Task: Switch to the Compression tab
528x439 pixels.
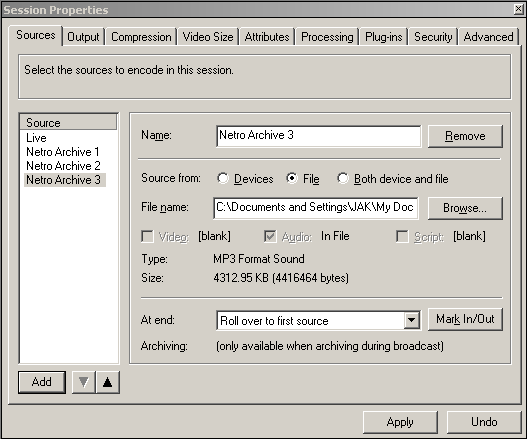Action: click(x=141, y=37)
